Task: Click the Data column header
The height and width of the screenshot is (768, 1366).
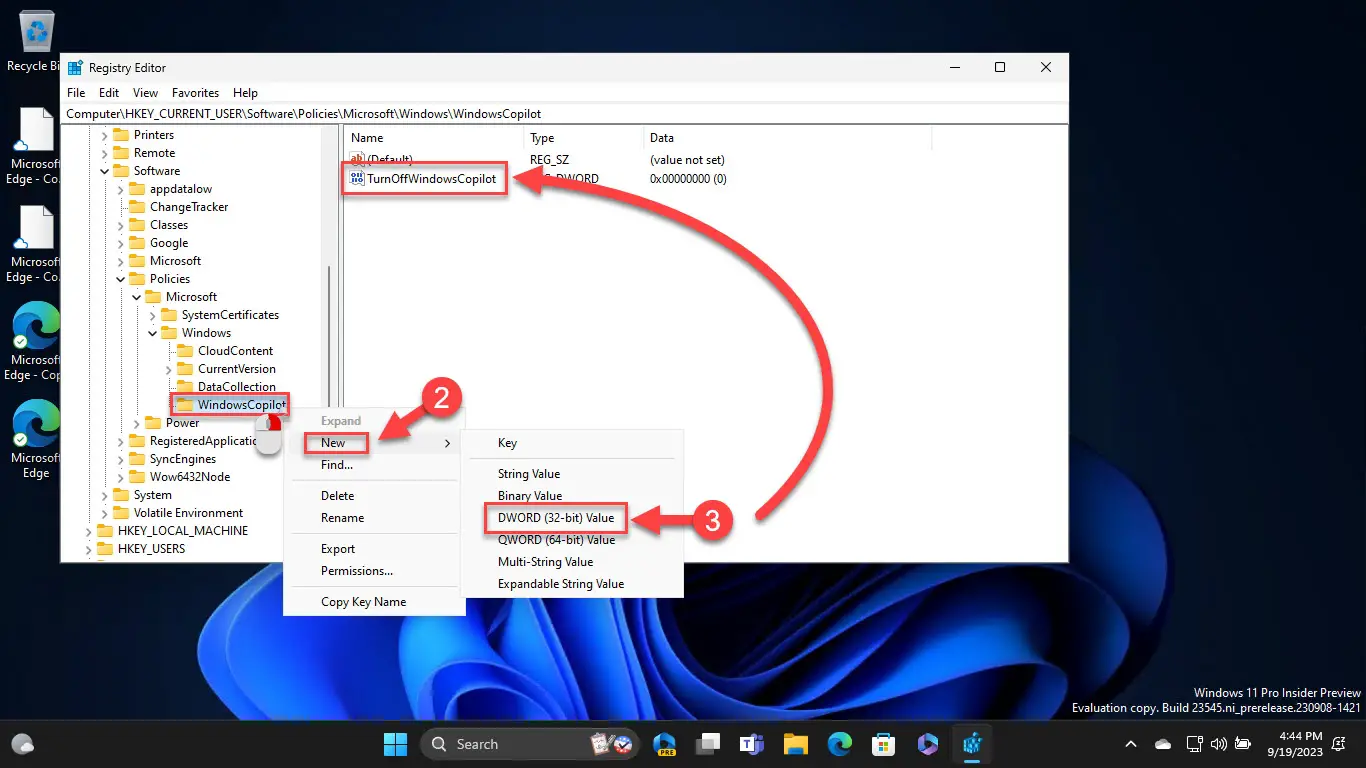Action: tap(786, 138)
